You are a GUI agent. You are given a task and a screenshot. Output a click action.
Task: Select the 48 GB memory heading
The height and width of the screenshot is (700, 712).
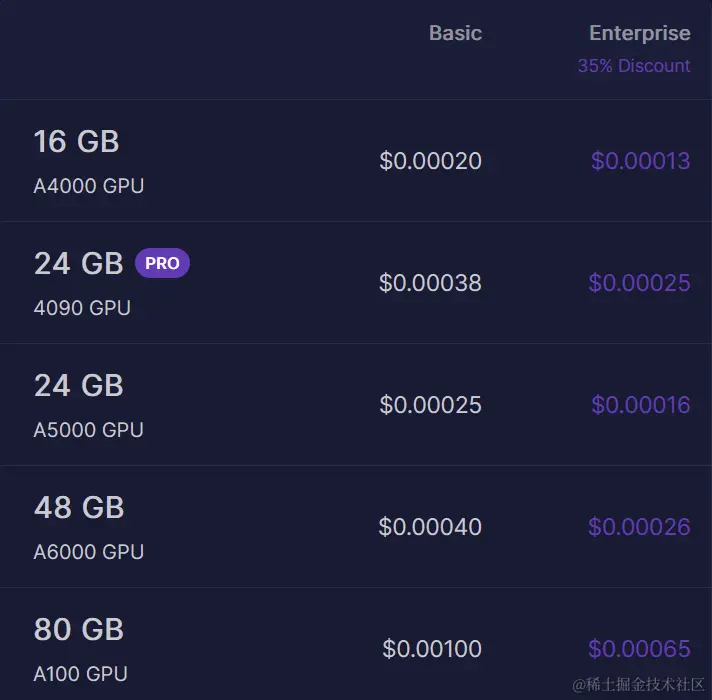[79, 507]
